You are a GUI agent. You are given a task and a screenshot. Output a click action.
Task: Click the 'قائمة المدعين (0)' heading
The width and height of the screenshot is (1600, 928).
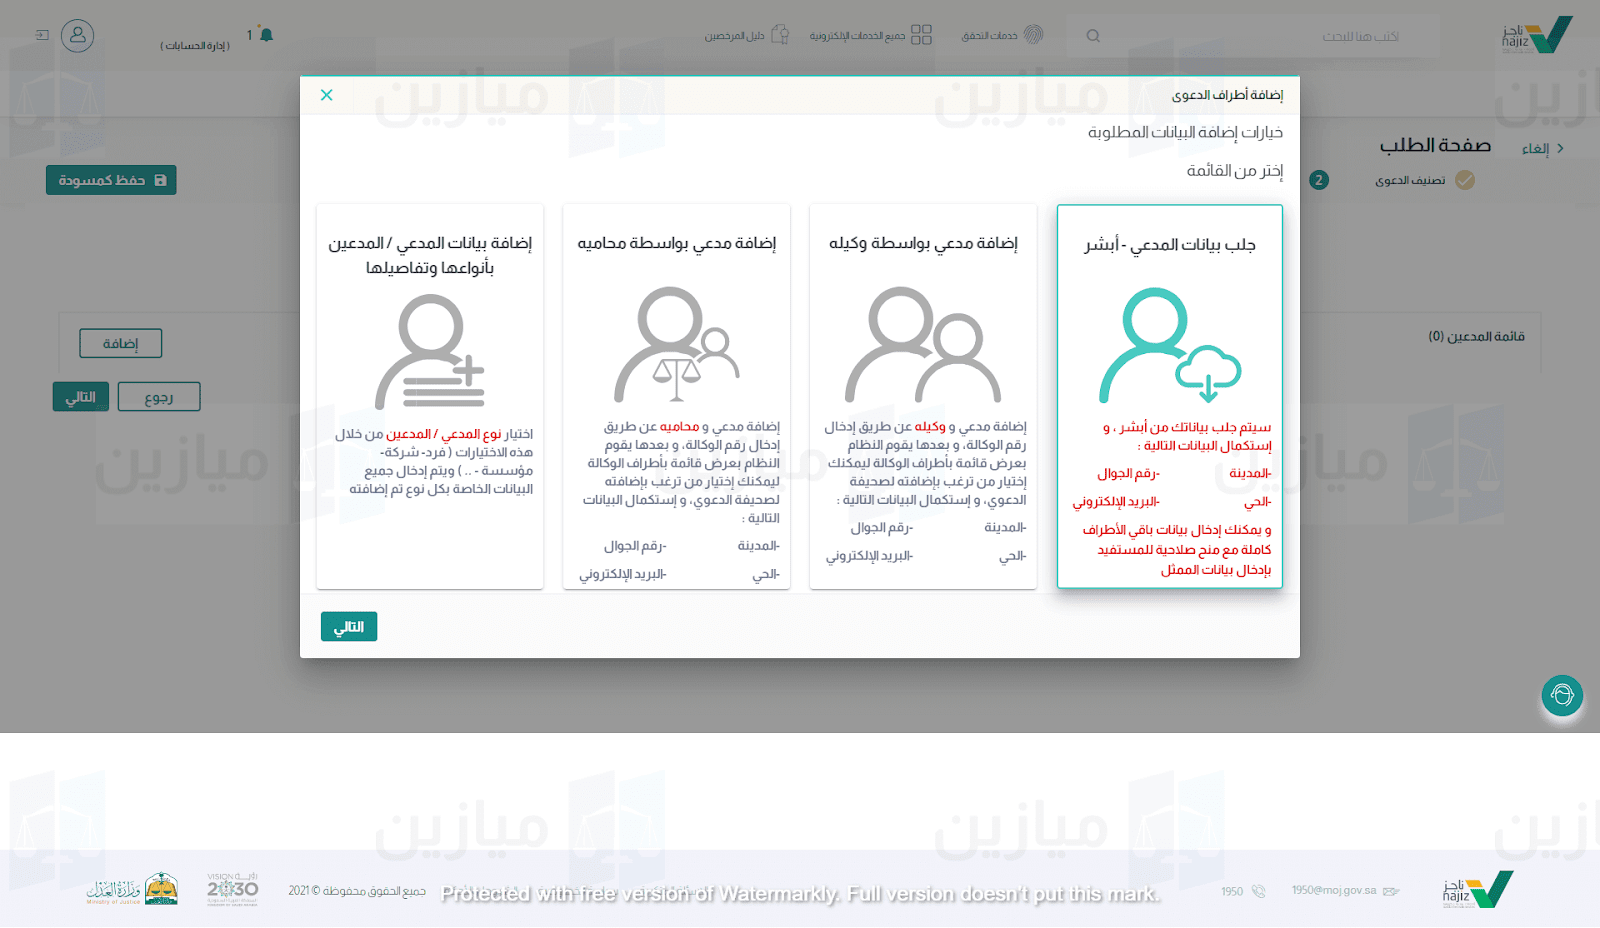point(1476,336)
